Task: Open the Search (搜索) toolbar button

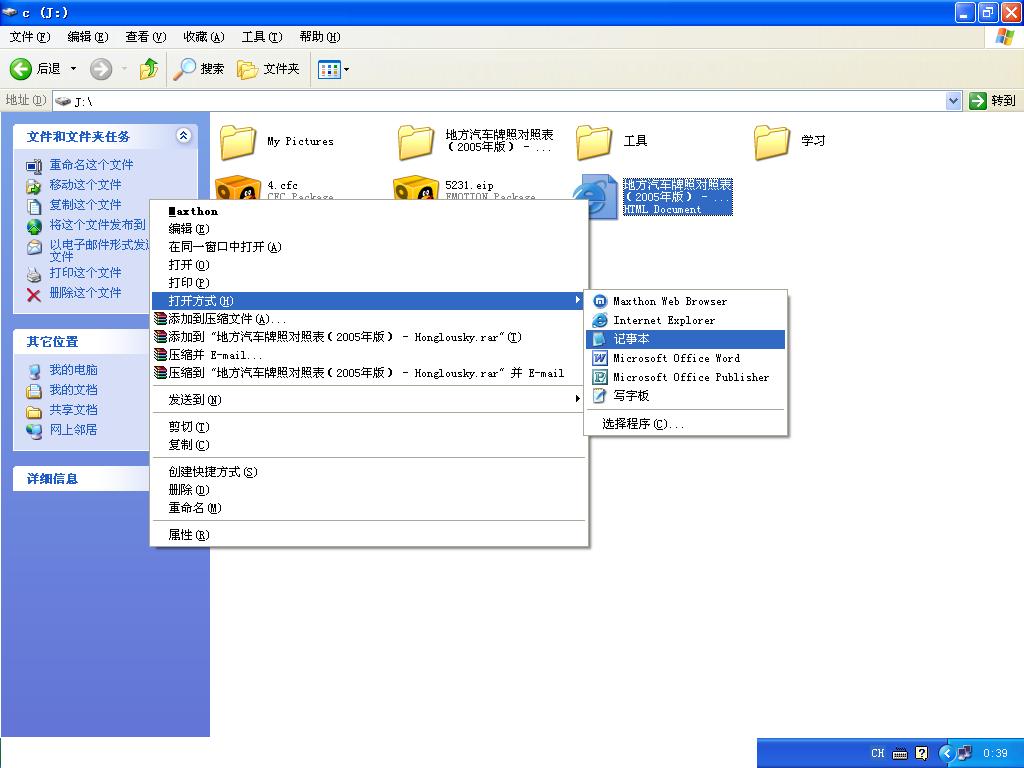Action: coord(199,69)
